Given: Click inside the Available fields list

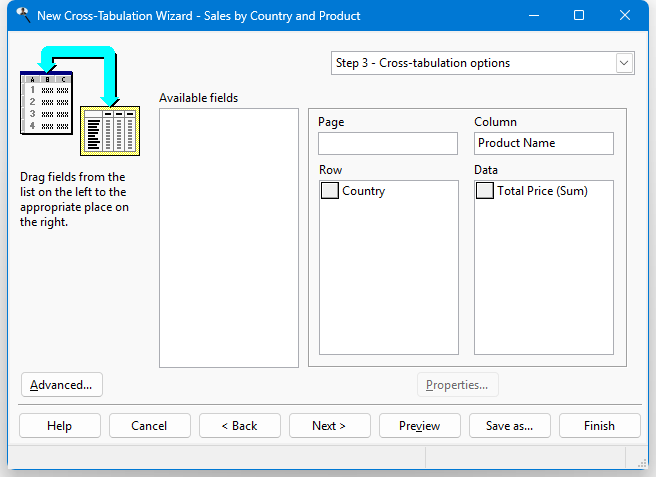Looking at the screenshot, I should tap(228, 237).
